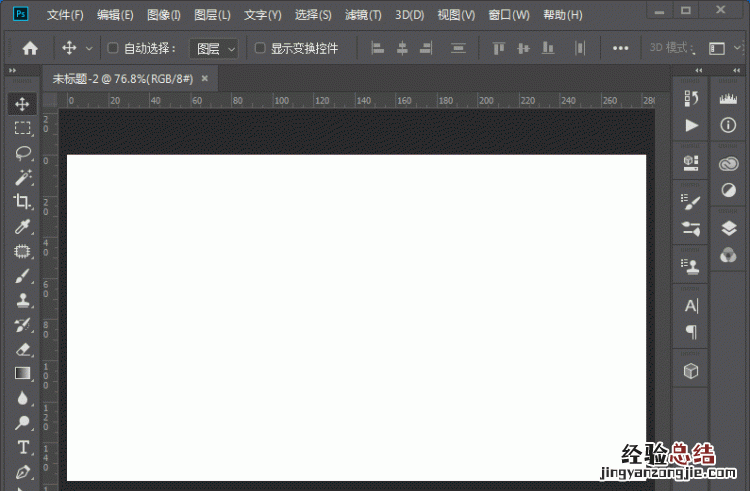Open the Character panel icon
Viewport: 750px width, 491px height.
pos(691,306)
